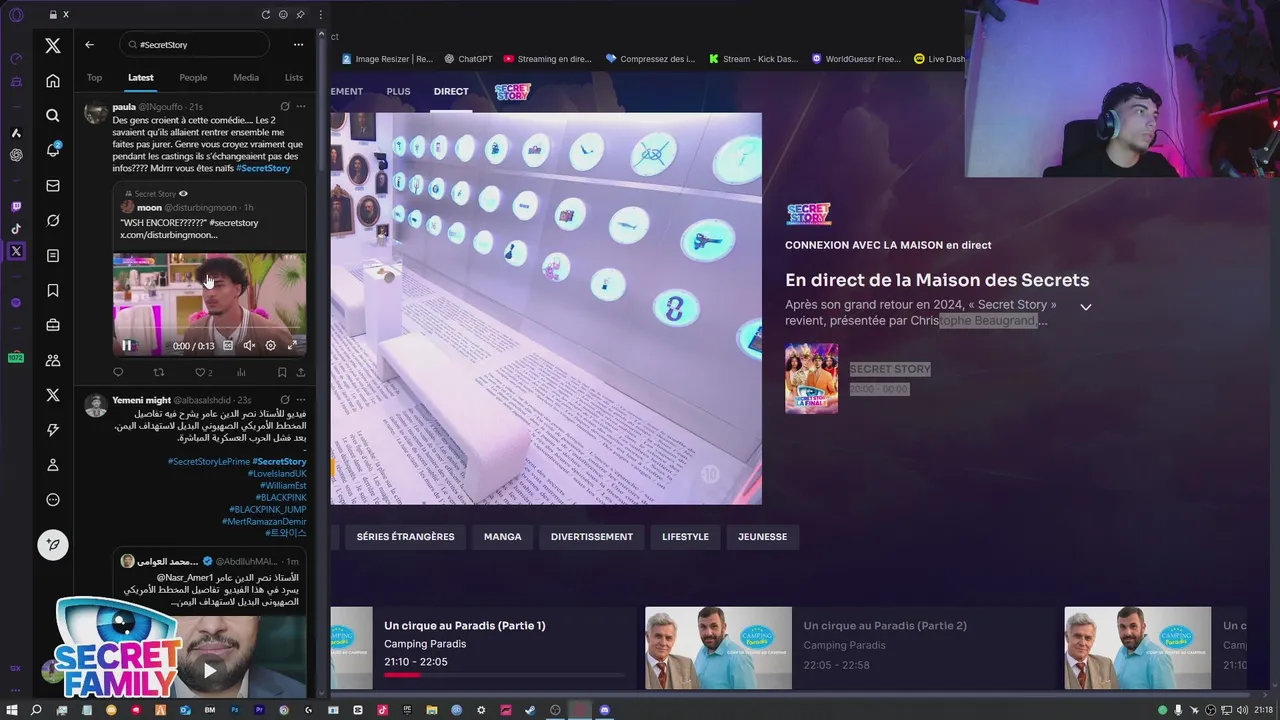The width and height of the screenshot is (1280, 720).
Task: Pause the moon tweet video
Action: 126,346
